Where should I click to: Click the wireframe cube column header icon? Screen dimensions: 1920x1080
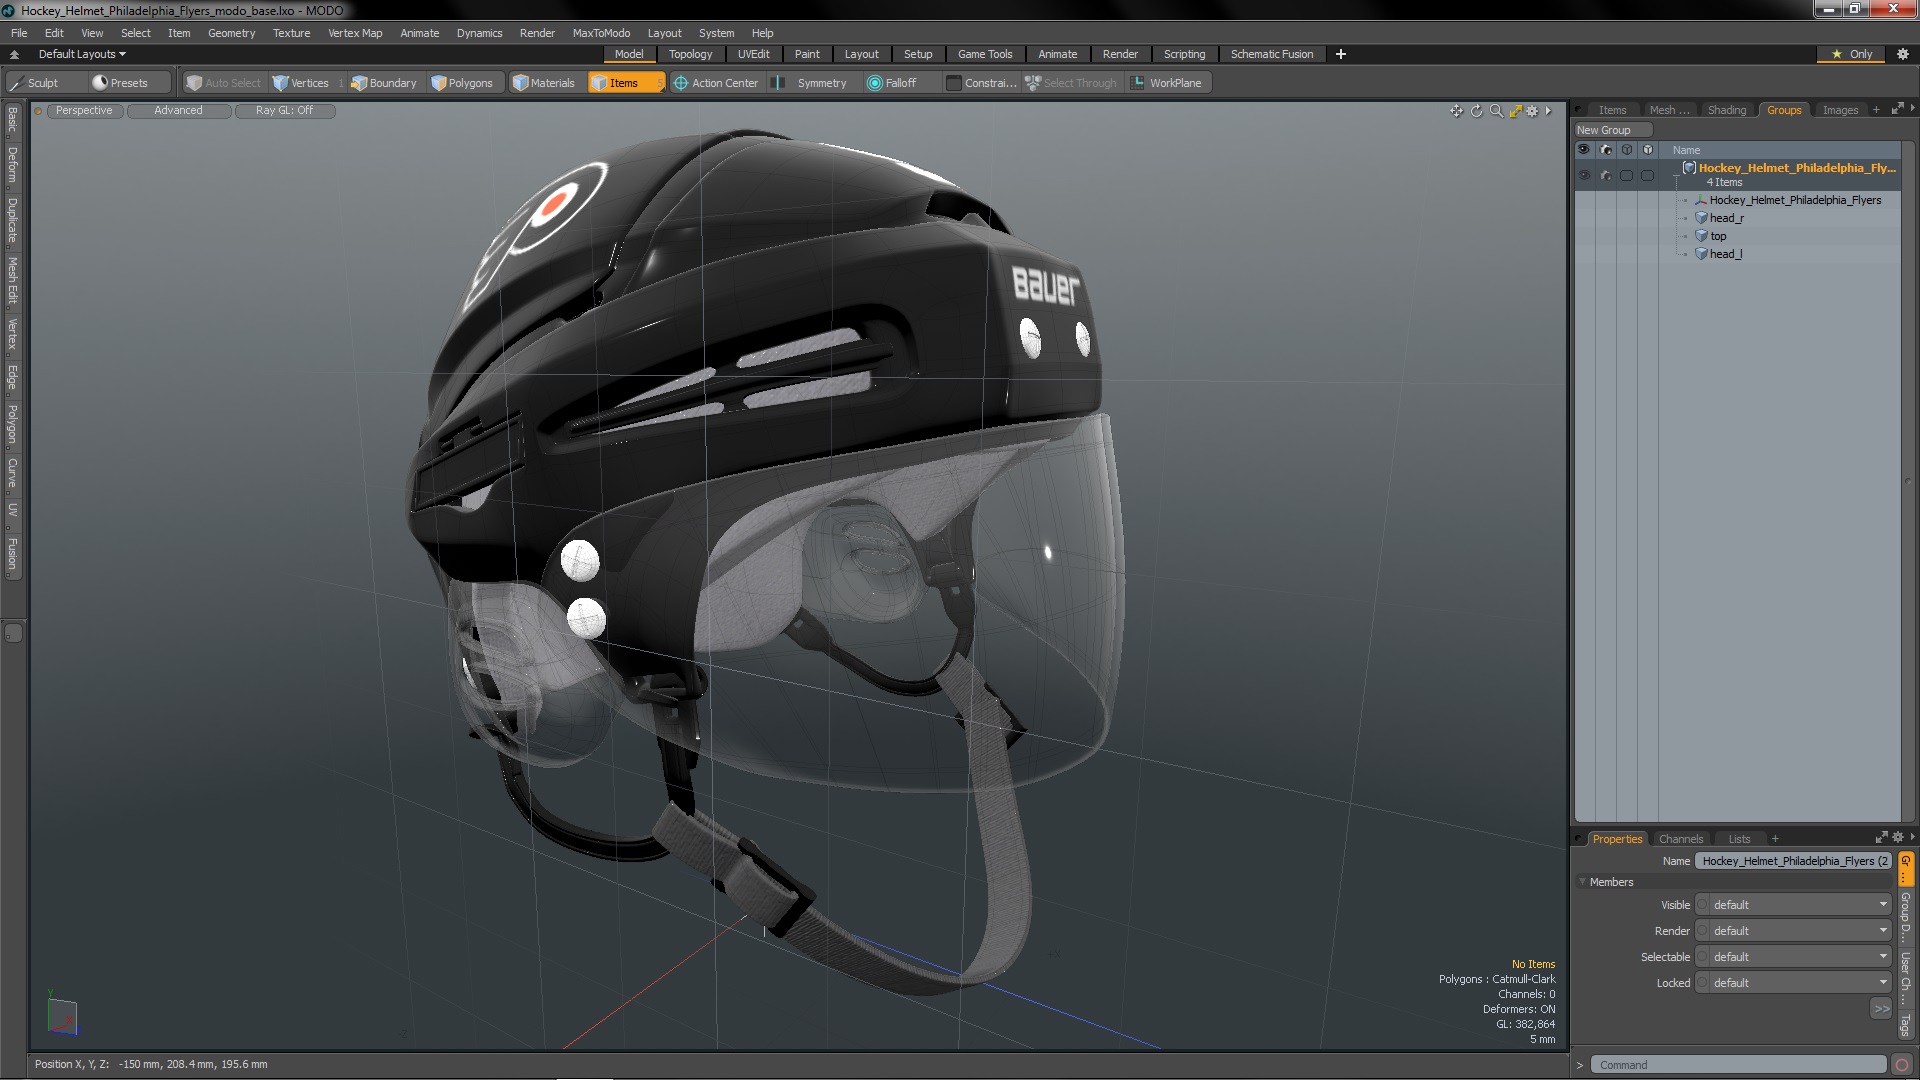pos(1627,150)
